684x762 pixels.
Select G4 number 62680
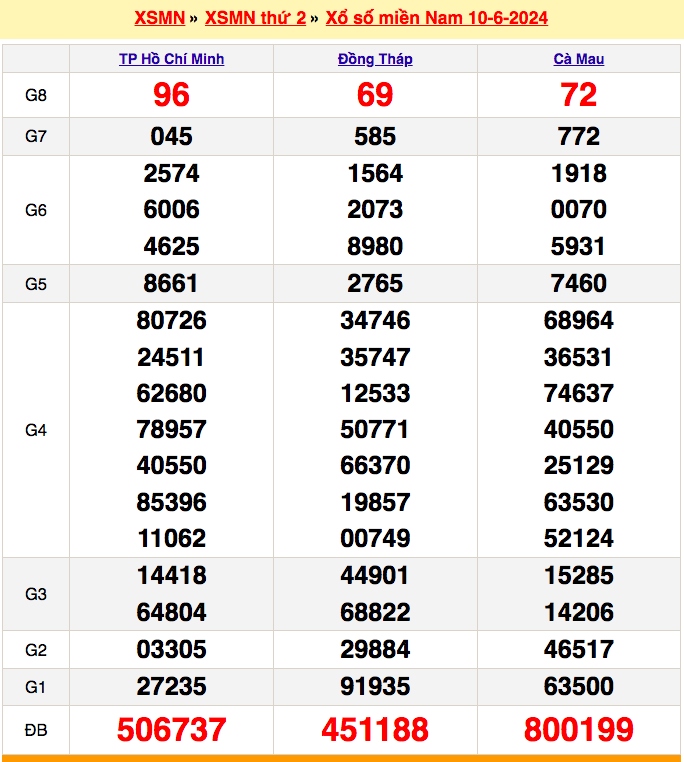[171, 393]
